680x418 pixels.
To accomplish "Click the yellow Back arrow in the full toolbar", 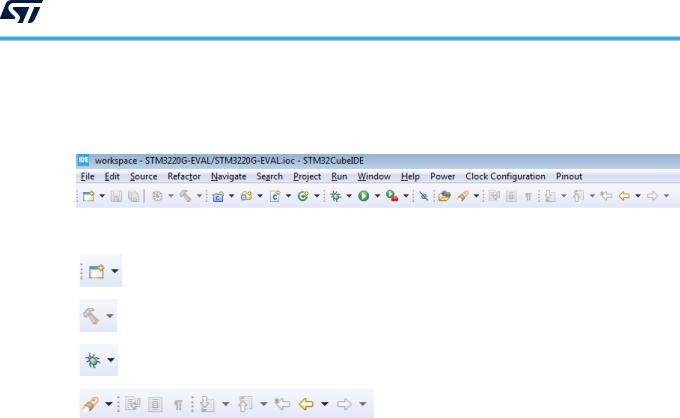I will pyautogui.click(x=624, y=196).
